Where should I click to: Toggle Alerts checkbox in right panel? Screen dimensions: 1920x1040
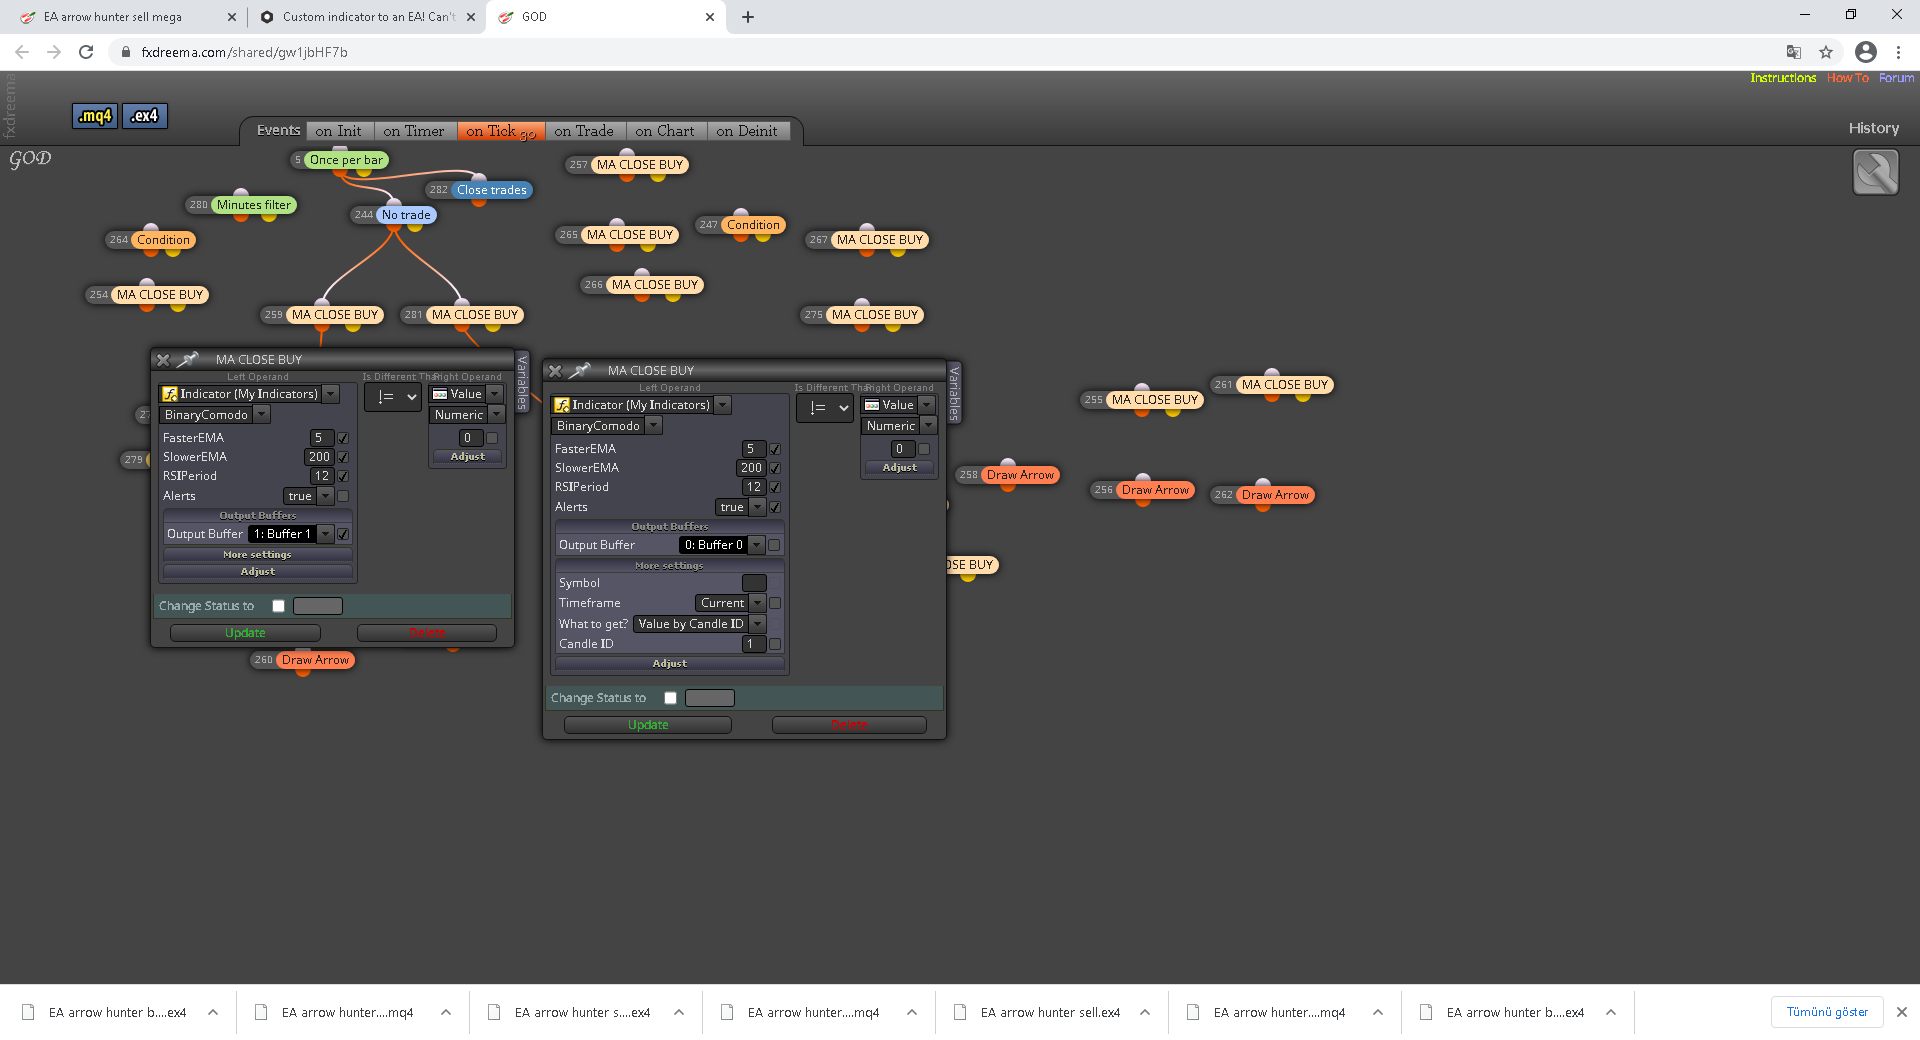(x=775, y=507)
